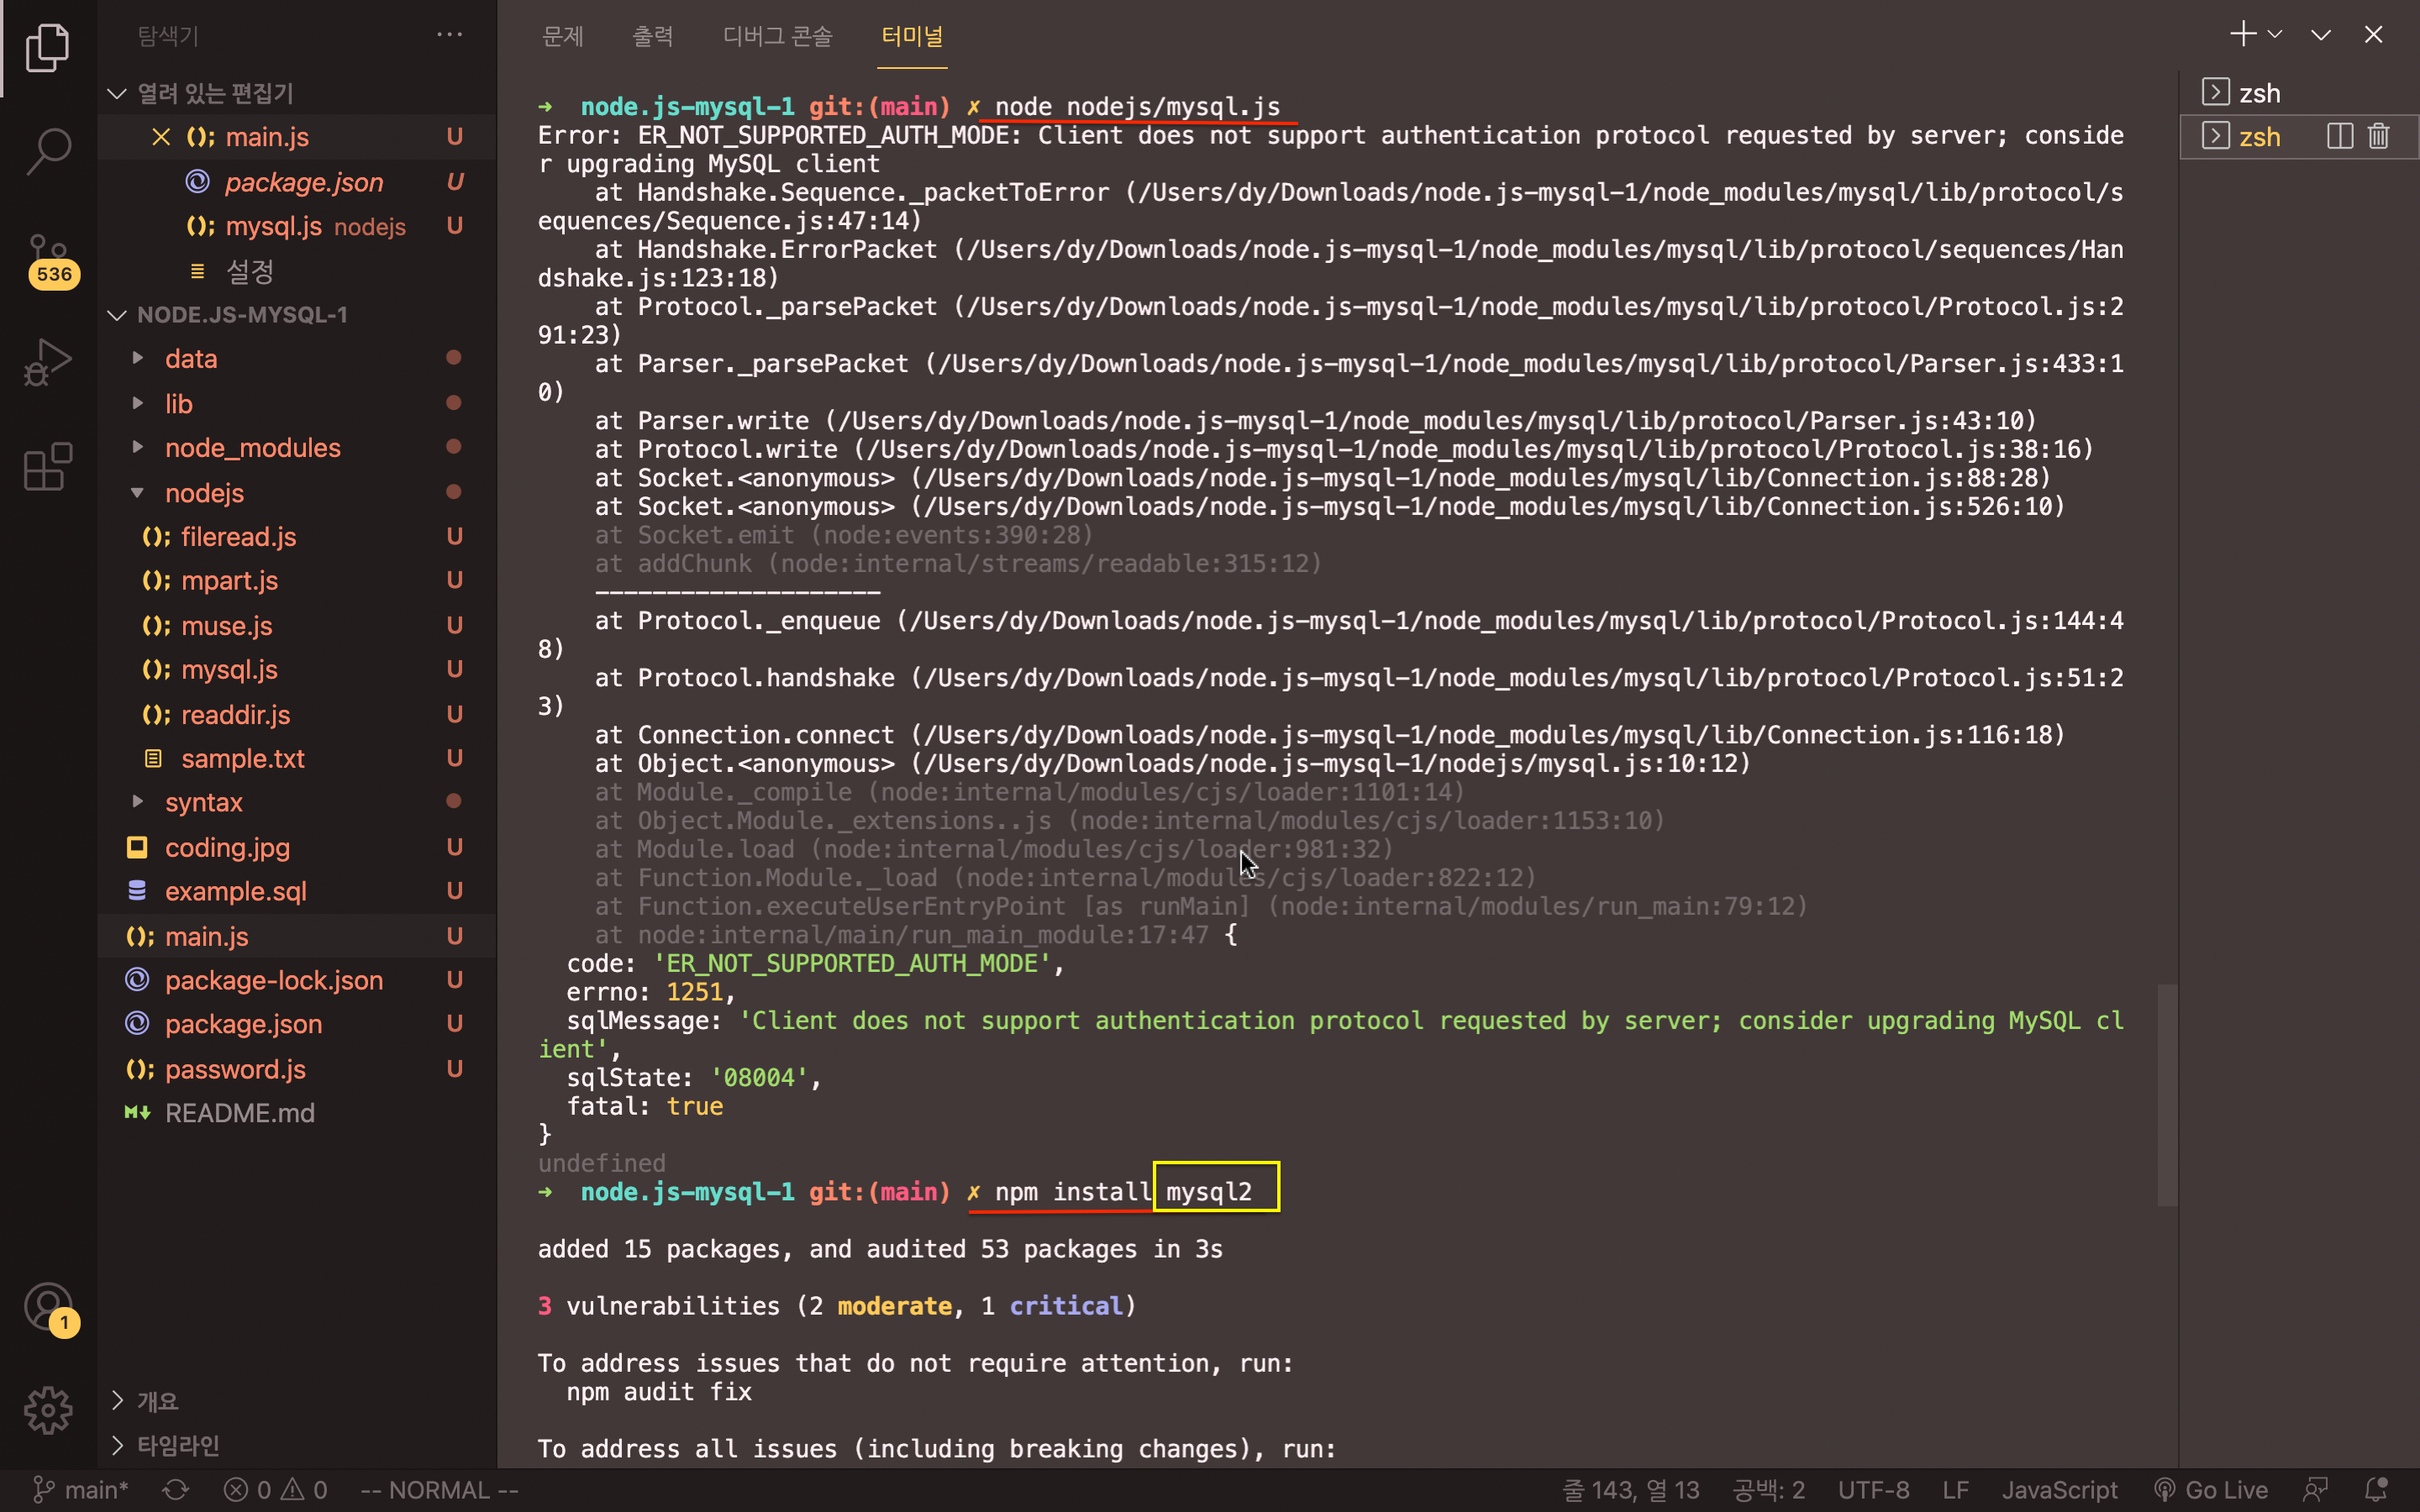The height and width of the screenshot is (1512, 2420).
Task: Split the selected zsh terminal
Action: point(2339,136)
